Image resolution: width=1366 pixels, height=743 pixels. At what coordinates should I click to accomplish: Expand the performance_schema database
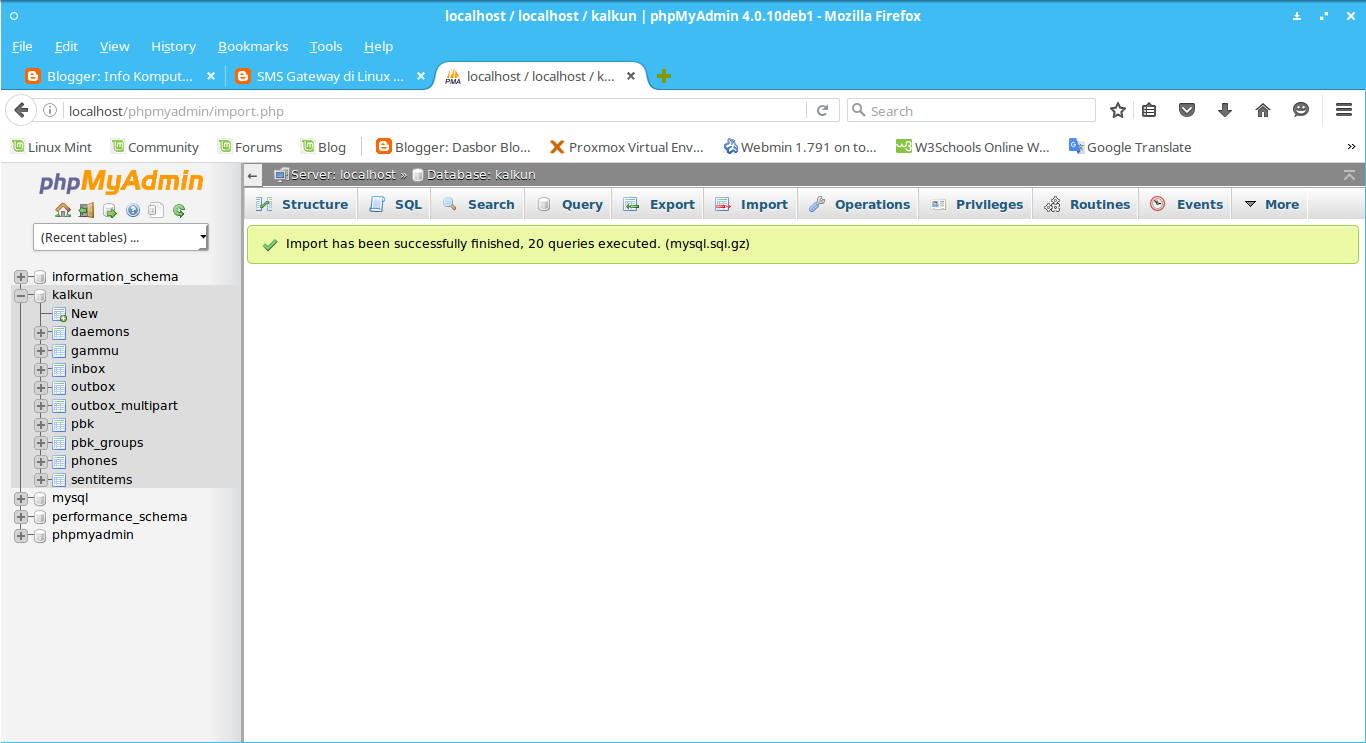click(21, 517)
